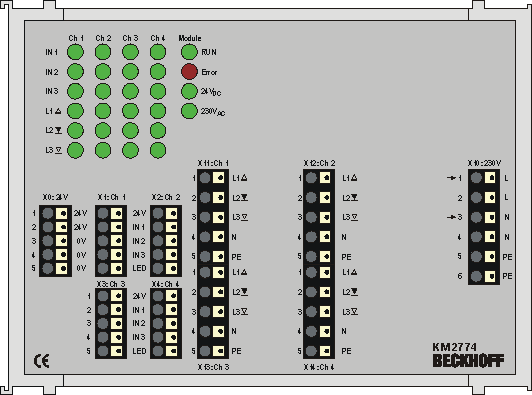532x395 pixels.
Task: Click the KM2774 model label
Action: [x=455, y=347]
